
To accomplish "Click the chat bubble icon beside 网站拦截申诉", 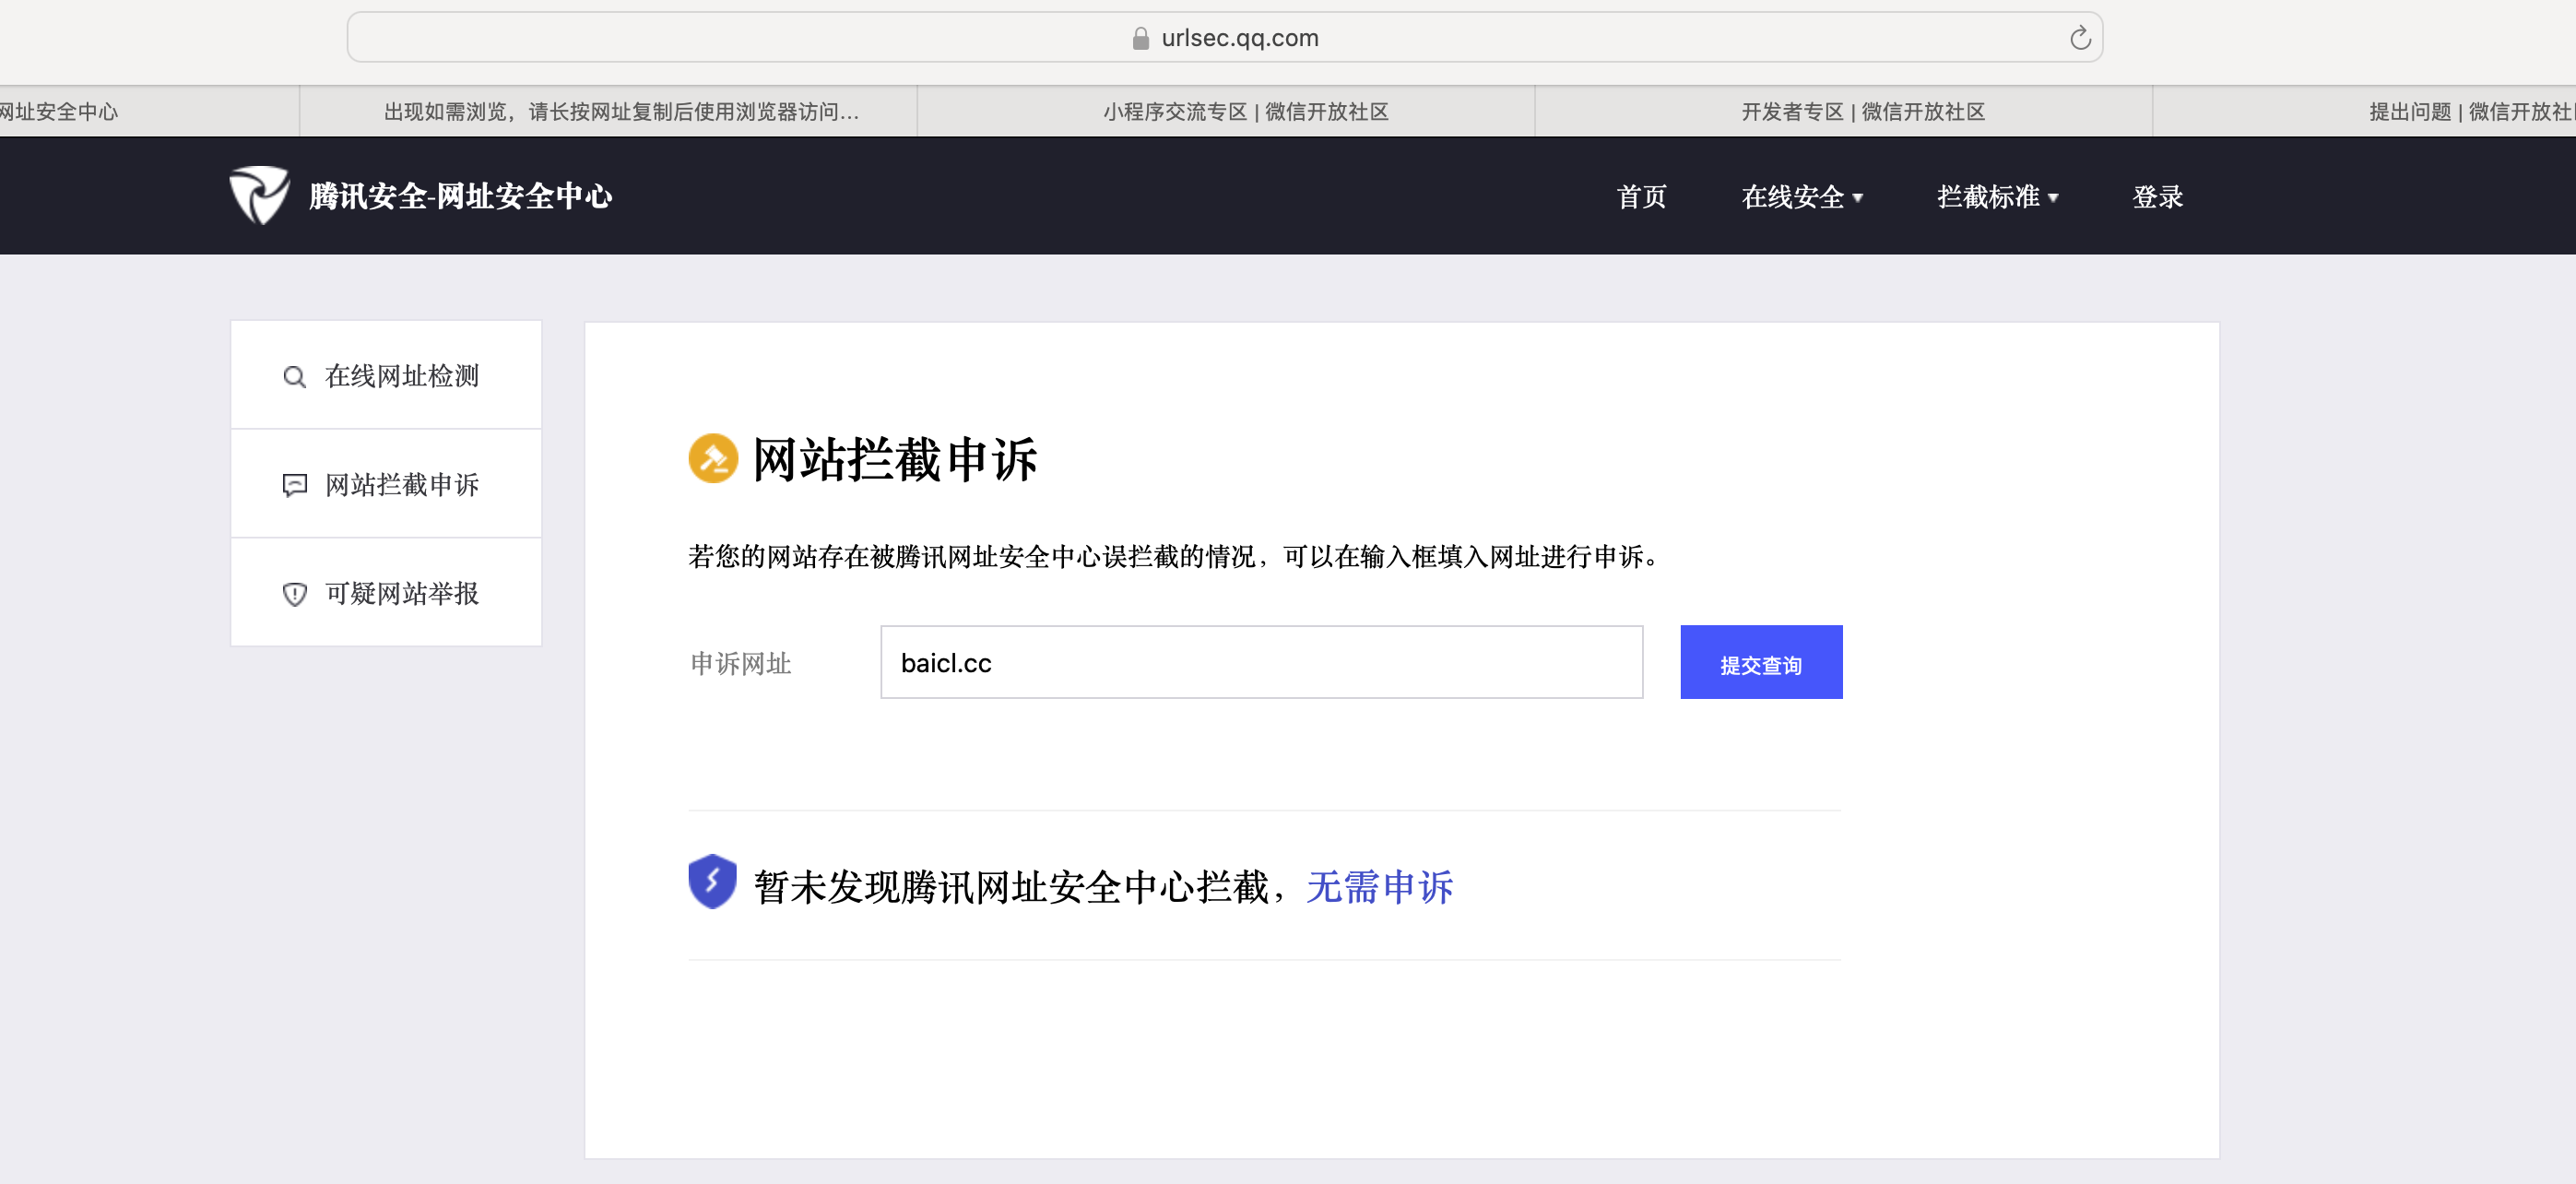I will (294, 486).
